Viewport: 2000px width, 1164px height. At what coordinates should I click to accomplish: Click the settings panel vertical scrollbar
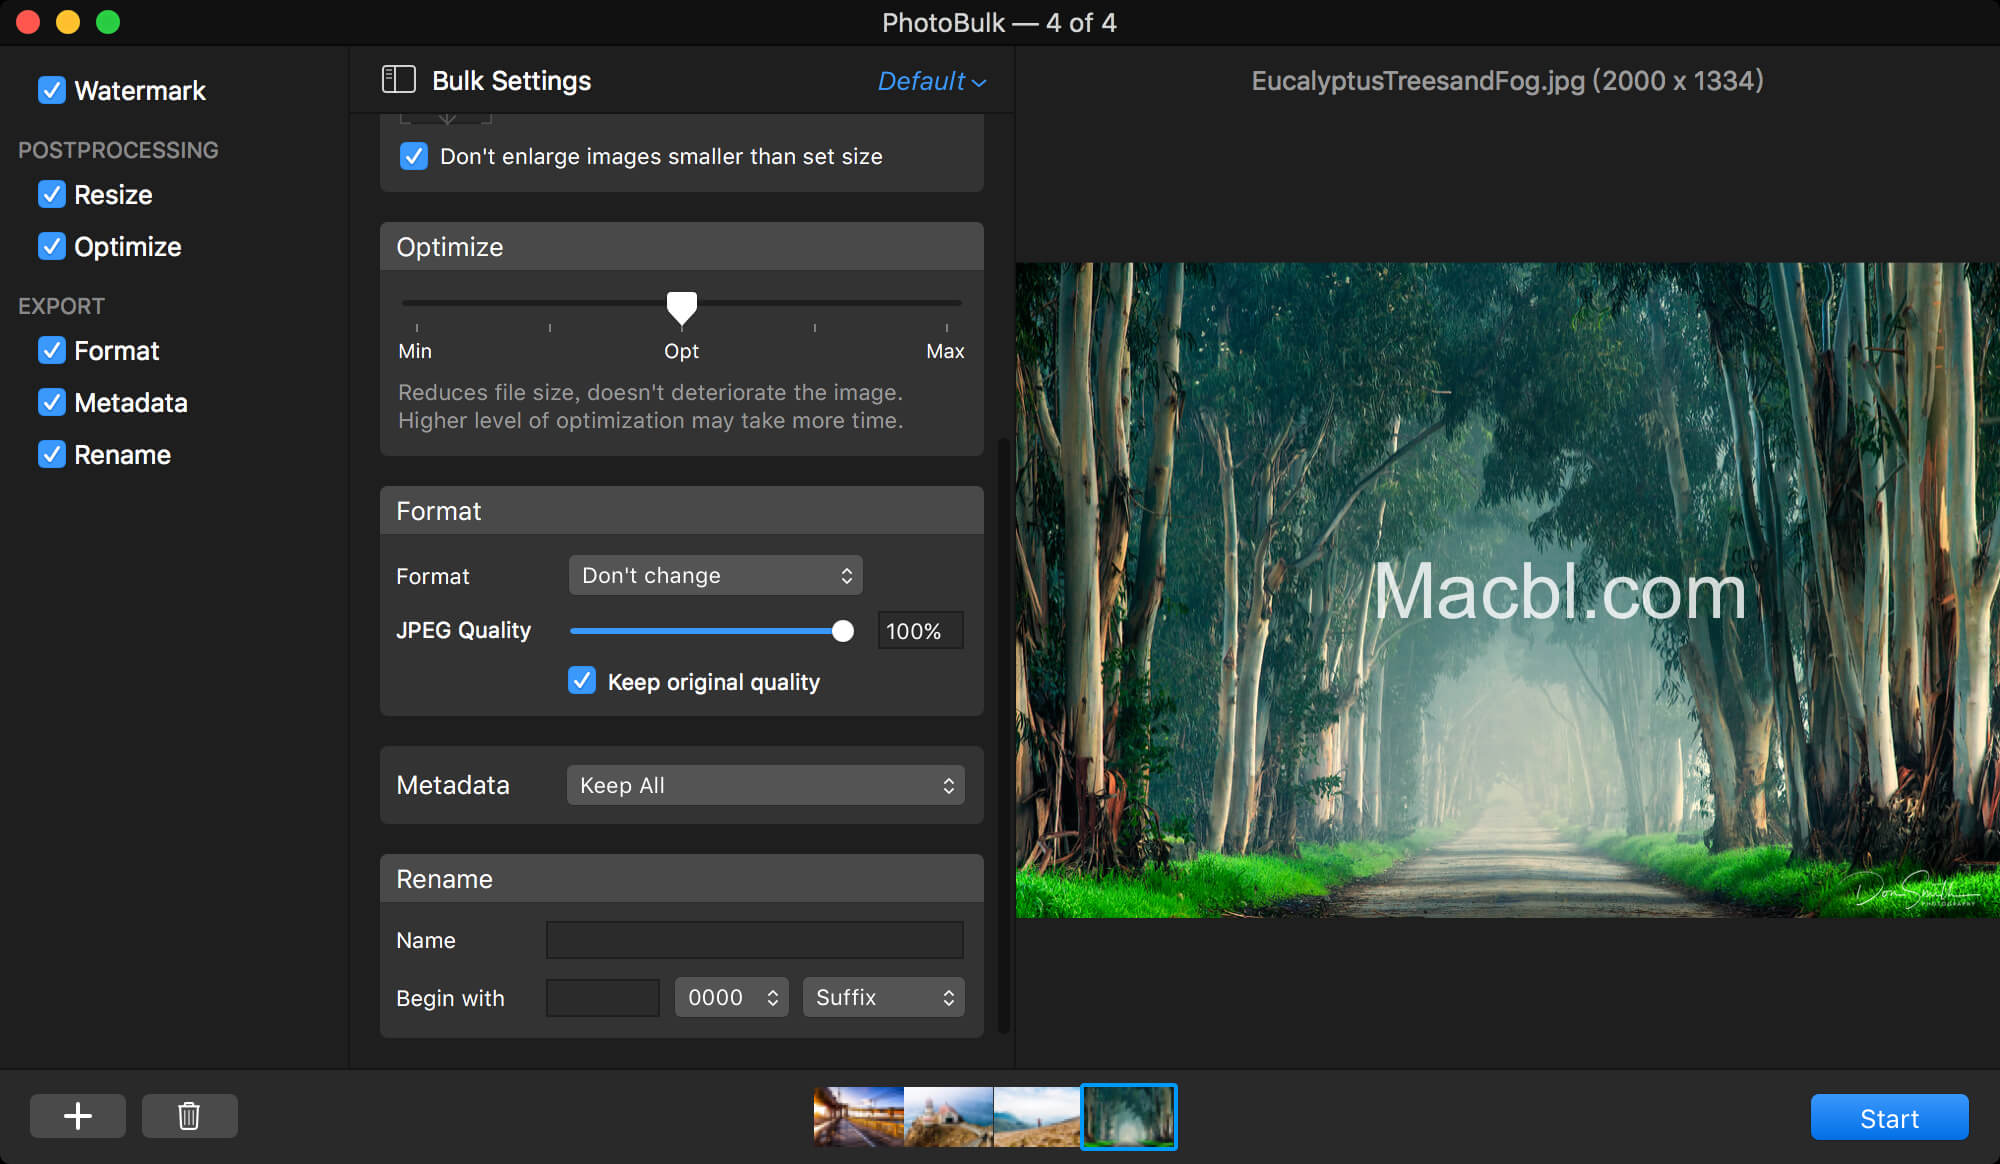(1003, 734)
